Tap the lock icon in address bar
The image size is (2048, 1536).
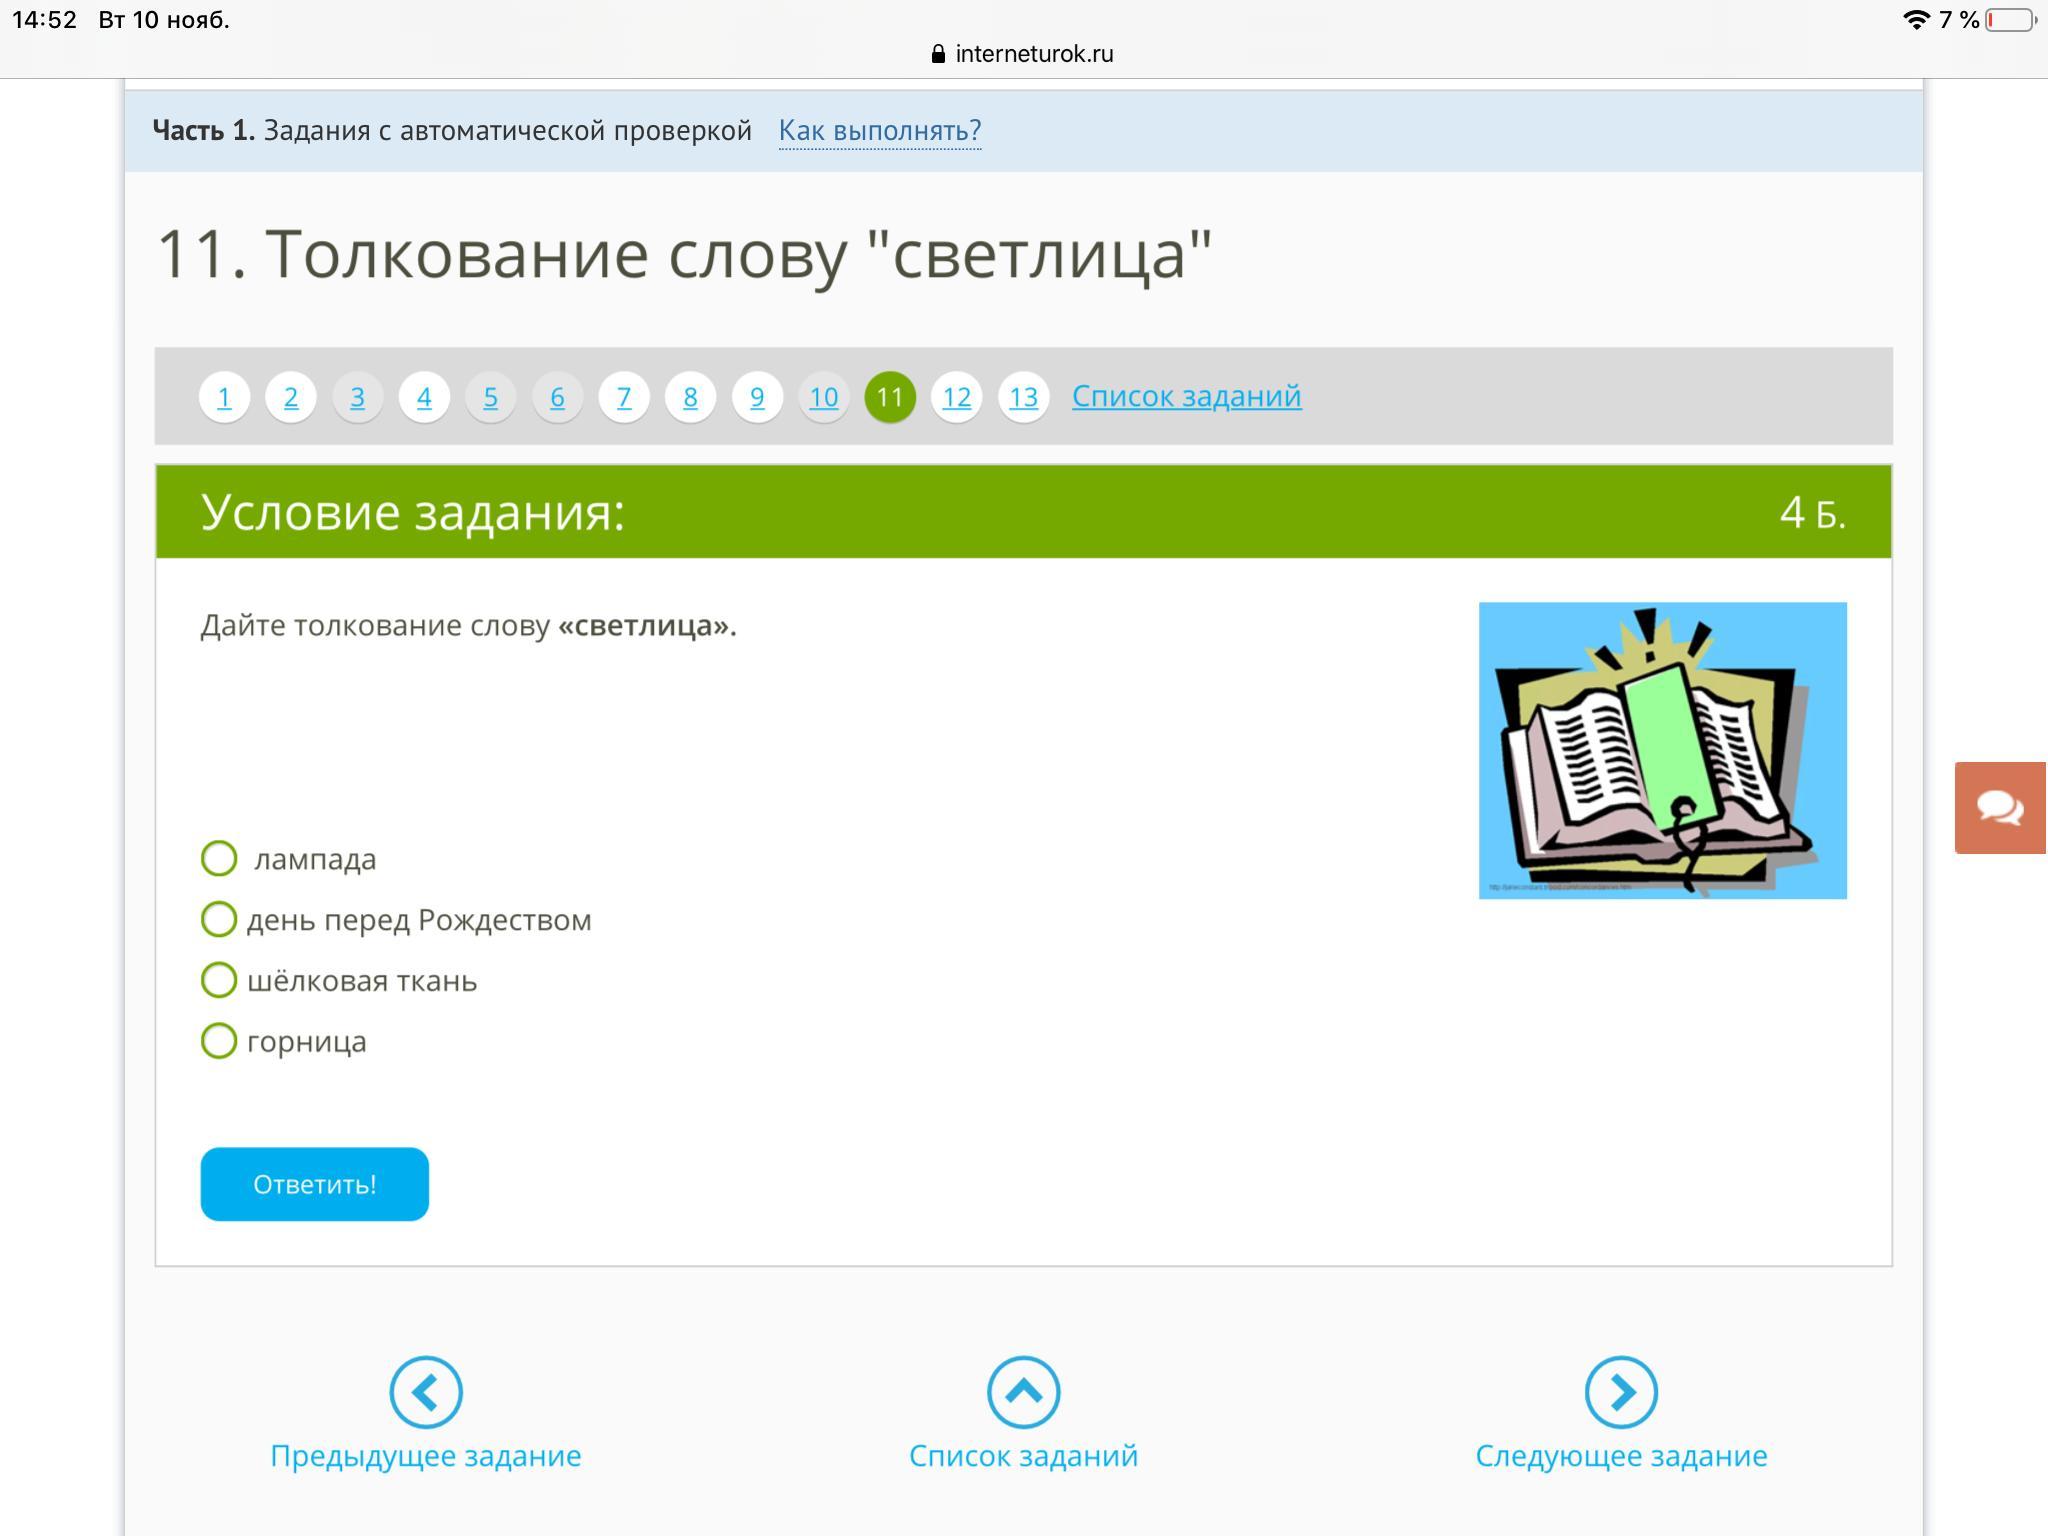937,54
